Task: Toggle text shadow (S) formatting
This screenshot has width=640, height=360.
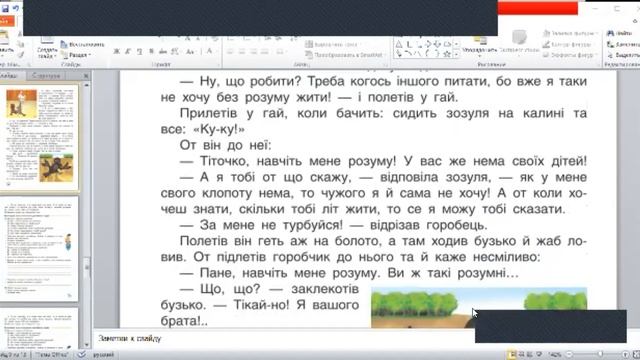Action: point(151,51)
